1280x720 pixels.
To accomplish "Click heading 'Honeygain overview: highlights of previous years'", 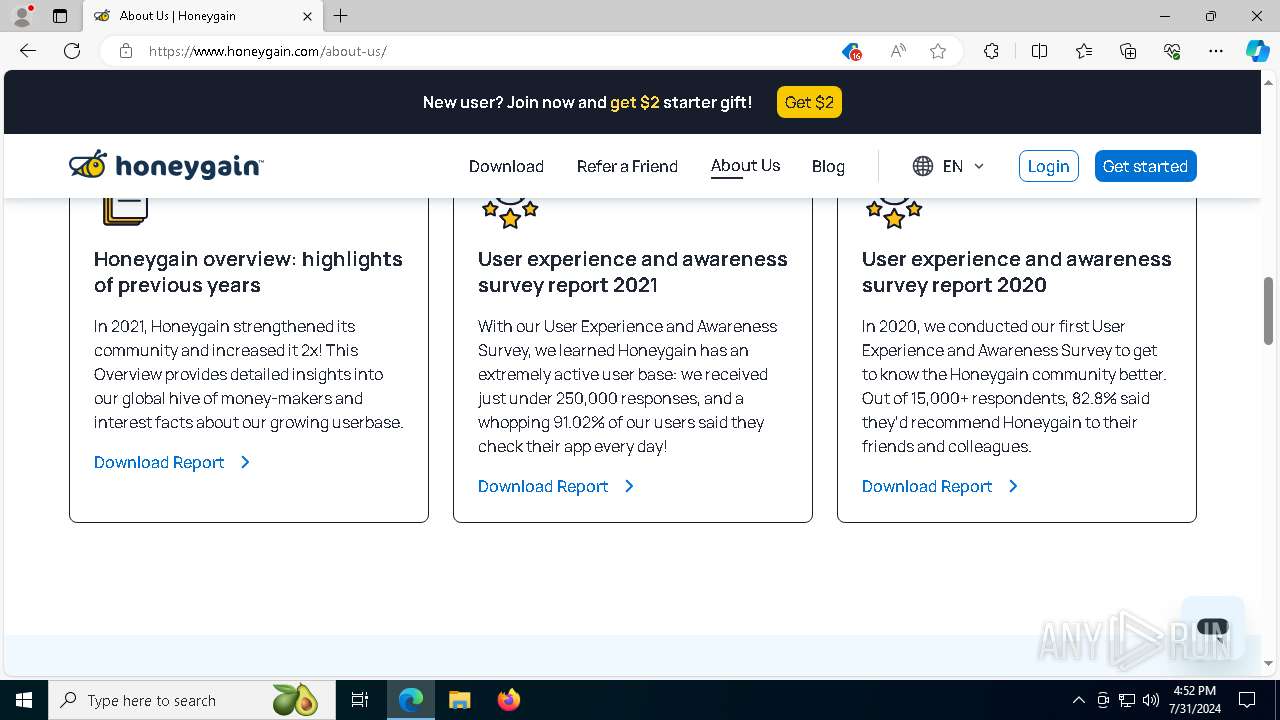I will click(248, 272).
